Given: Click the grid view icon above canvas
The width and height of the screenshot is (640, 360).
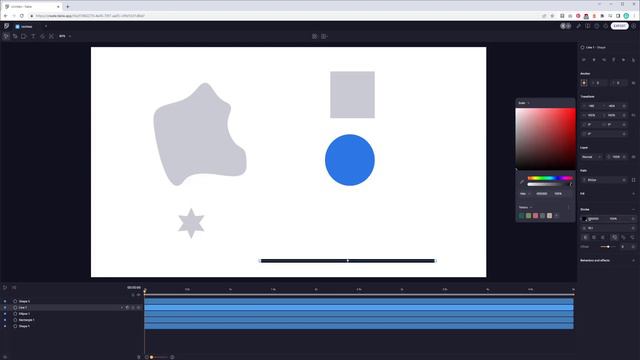Looking at the screenshot, I should [x=314, y=36].
